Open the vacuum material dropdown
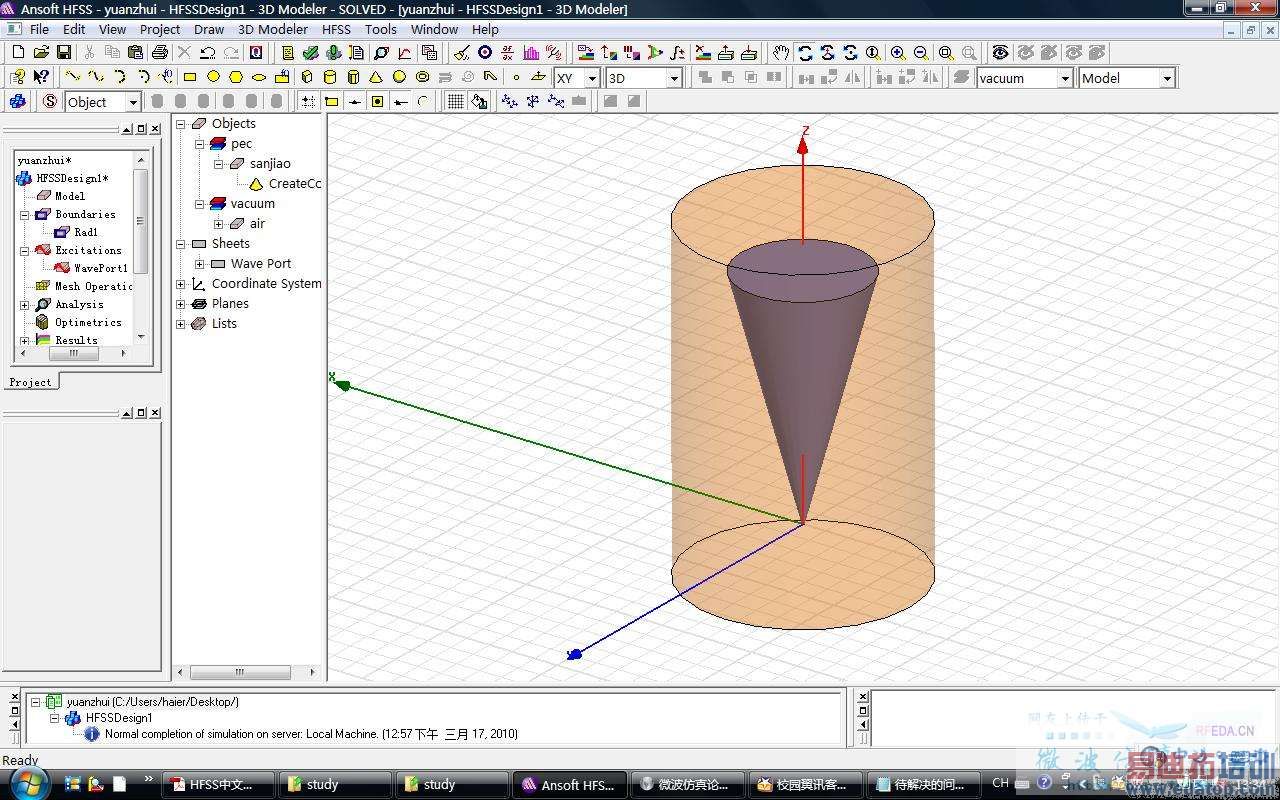This screenshot has width=1280, height=800. (1064, 78)
